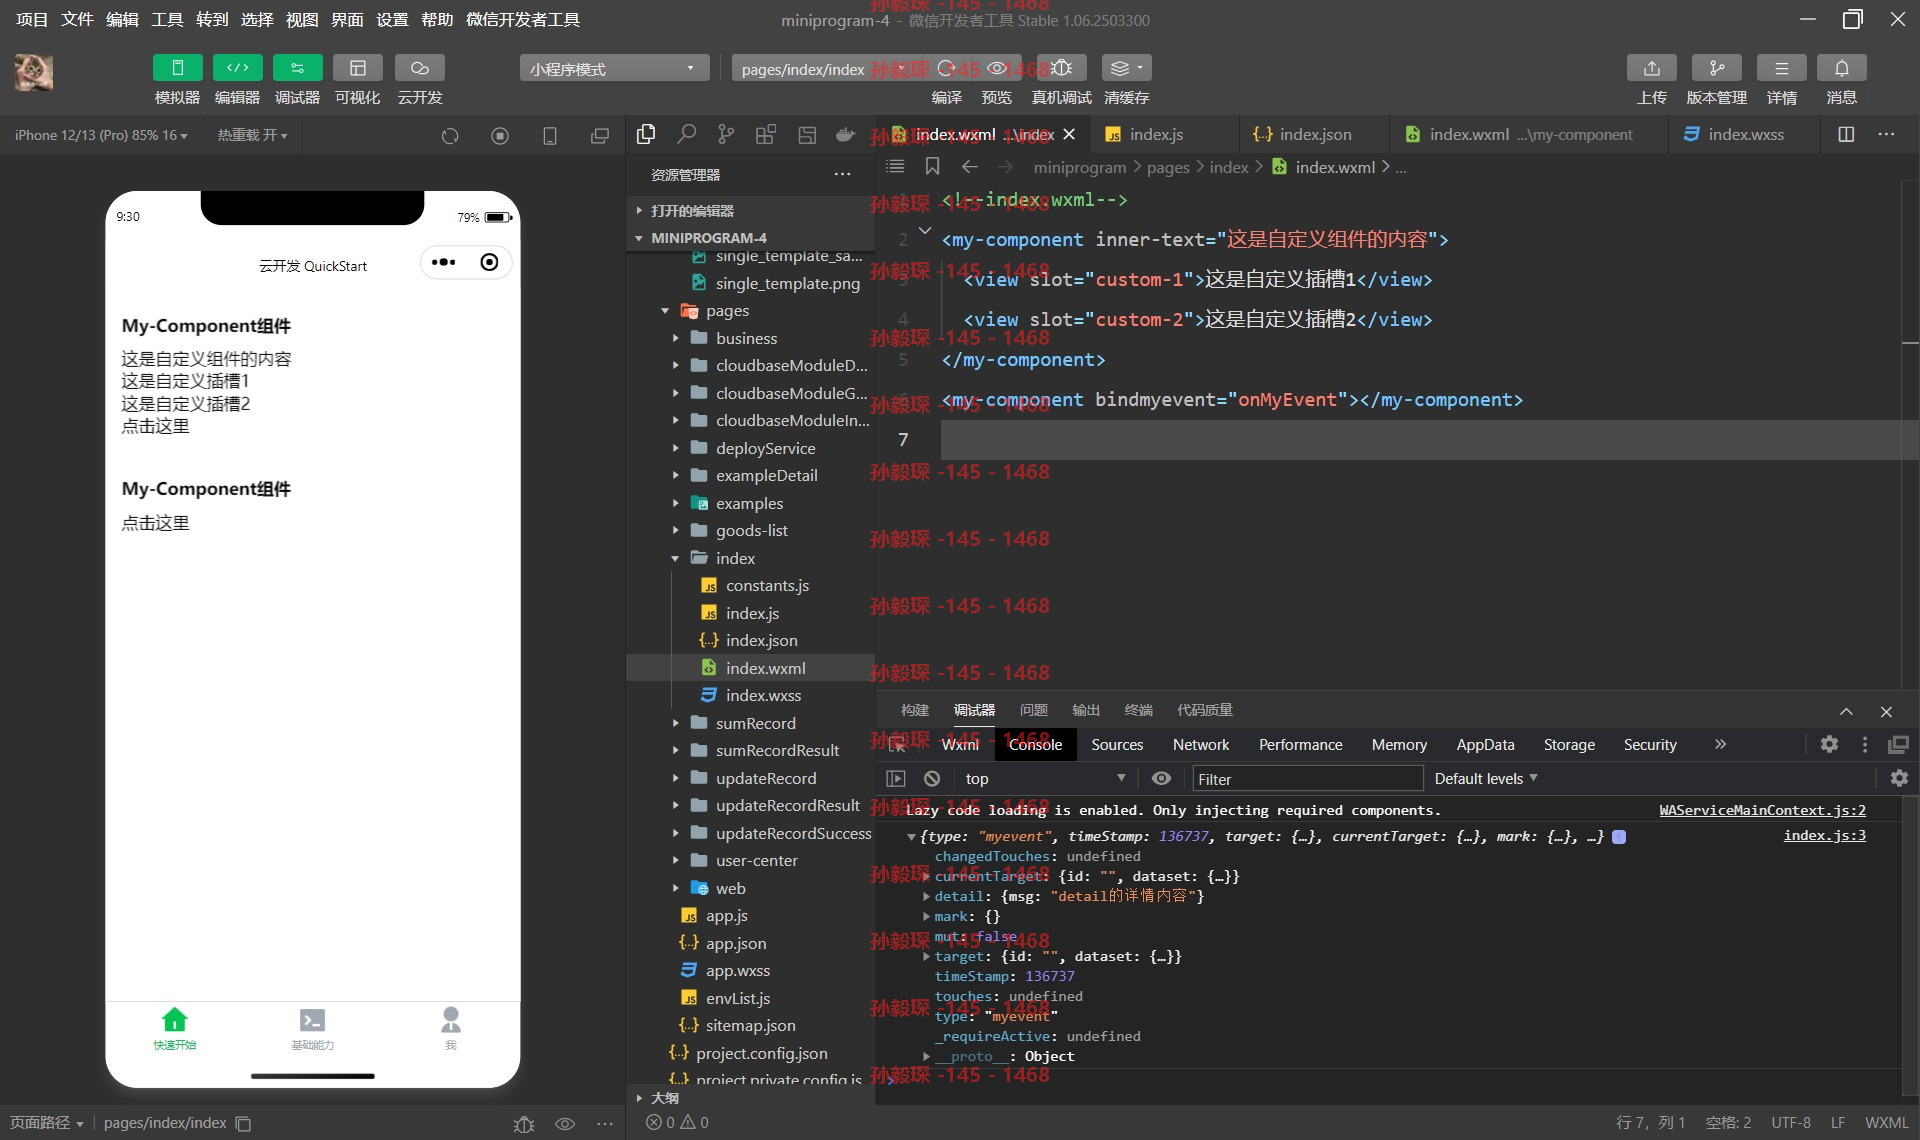
Task: Open the Messages notification bell
Action: click(x=1841, y=68)
